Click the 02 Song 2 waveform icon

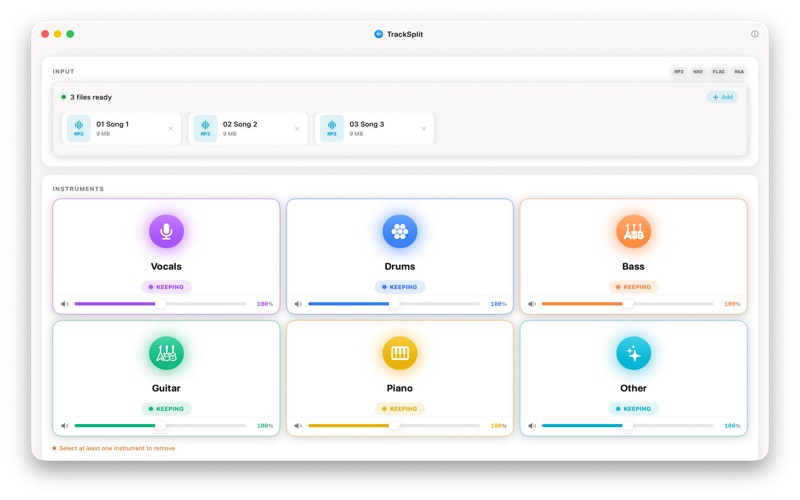pos(205,128)
